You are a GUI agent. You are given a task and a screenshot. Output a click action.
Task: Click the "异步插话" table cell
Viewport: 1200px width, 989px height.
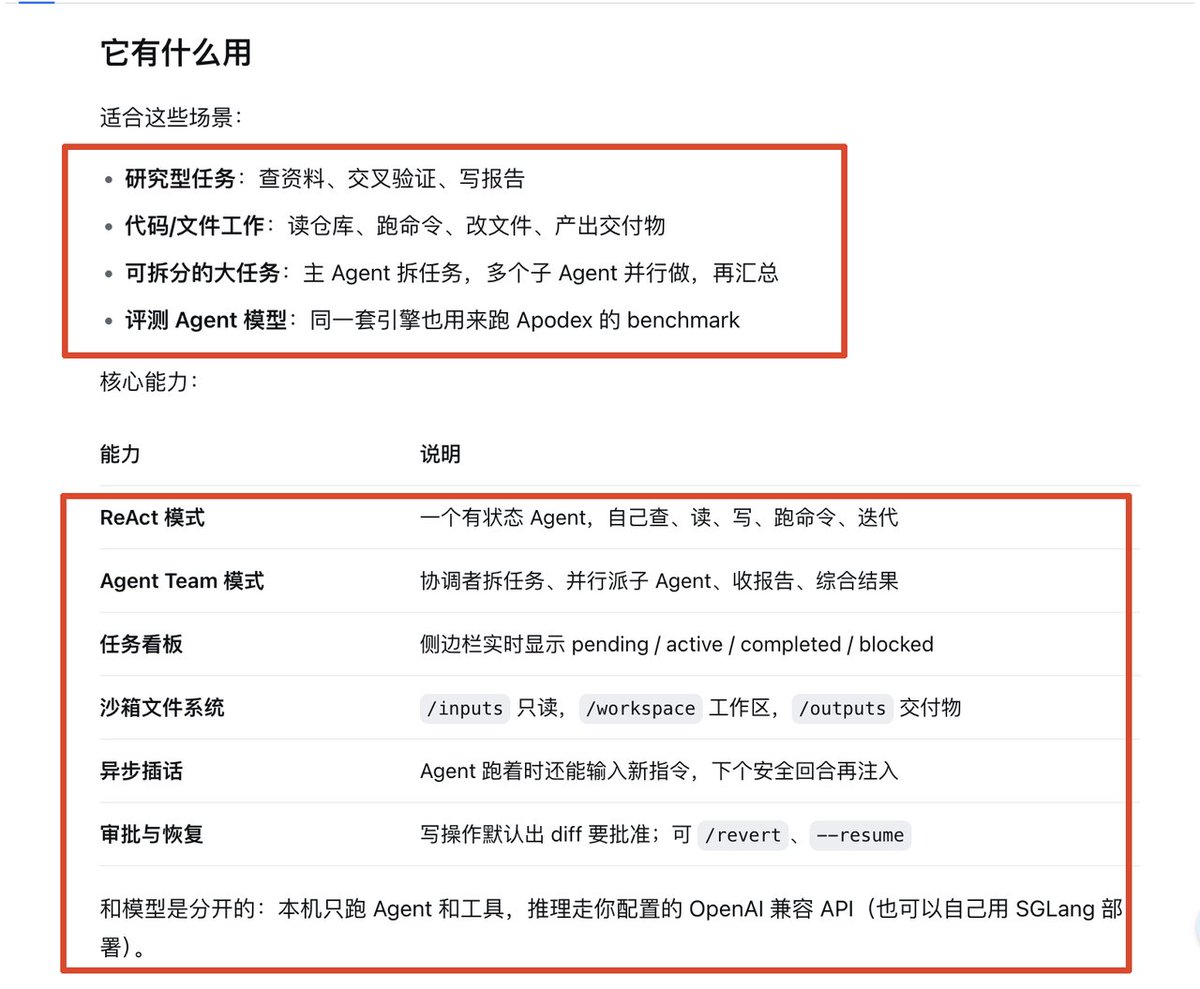tap(141, 771)
